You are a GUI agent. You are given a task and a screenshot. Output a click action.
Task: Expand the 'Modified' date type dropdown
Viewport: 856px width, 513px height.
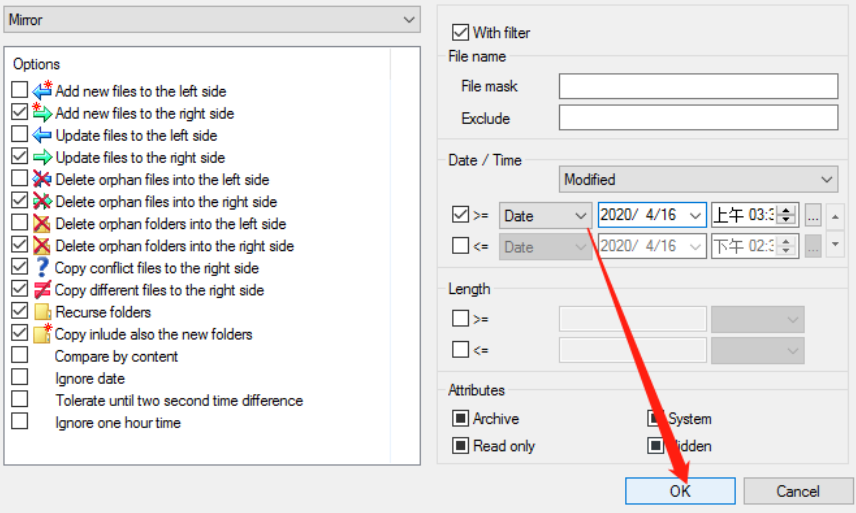(698, 180)
